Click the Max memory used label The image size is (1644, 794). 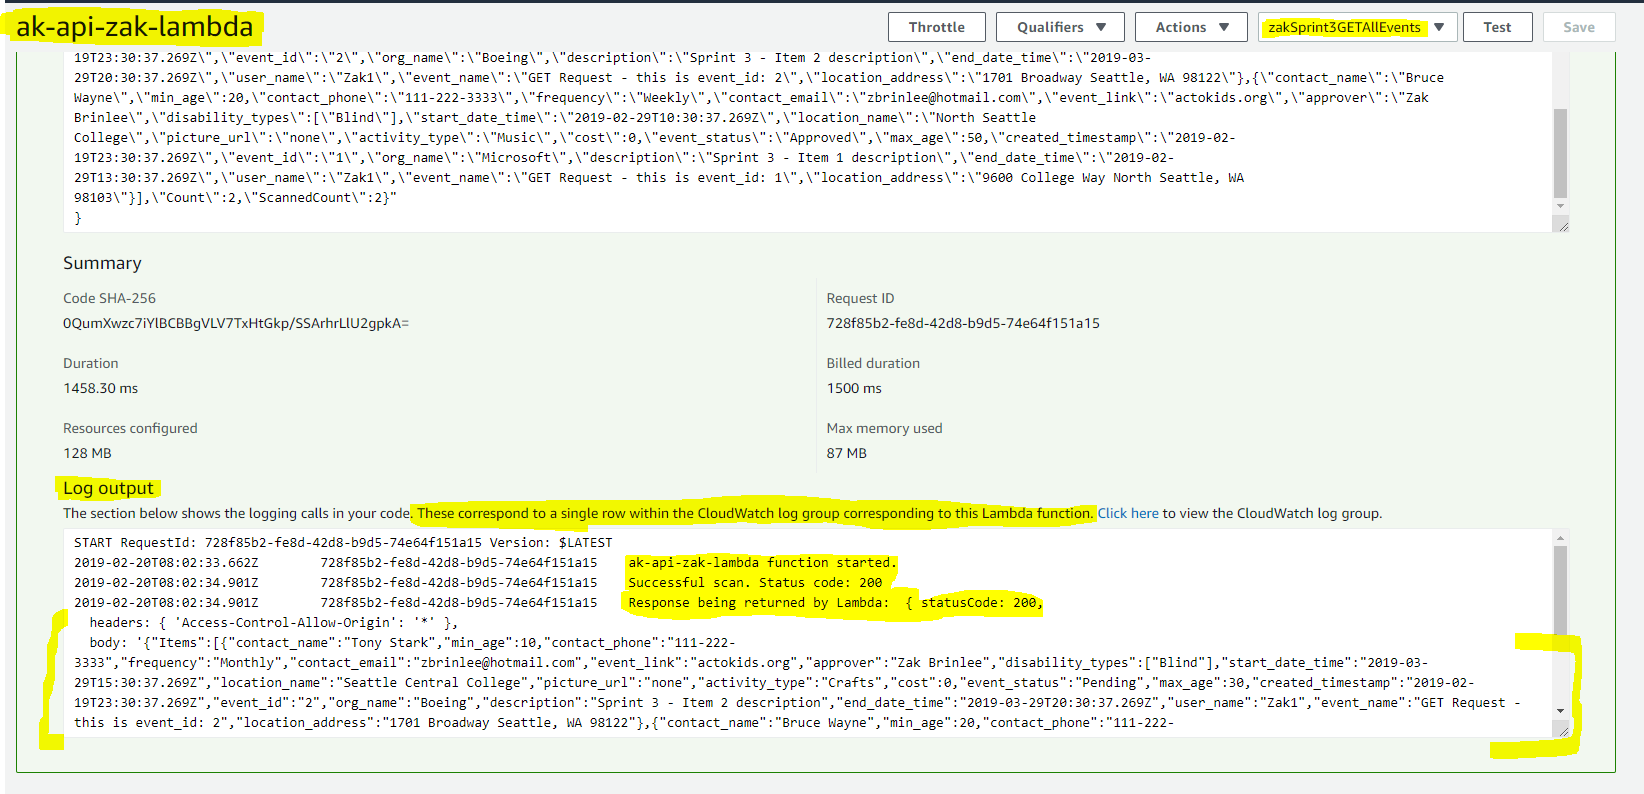884,428
